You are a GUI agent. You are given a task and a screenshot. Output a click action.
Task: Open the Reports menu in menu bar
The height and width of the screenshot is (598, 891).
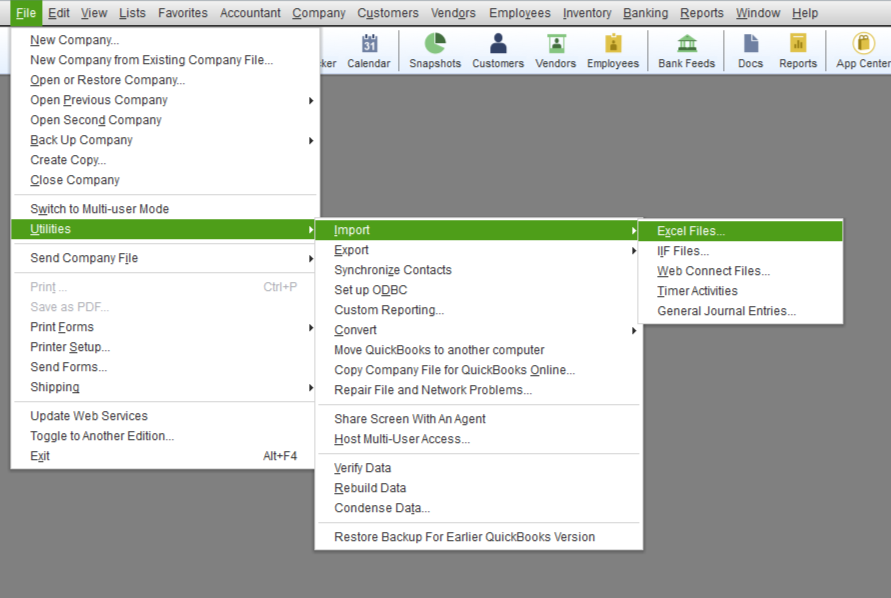pos(702,13)
